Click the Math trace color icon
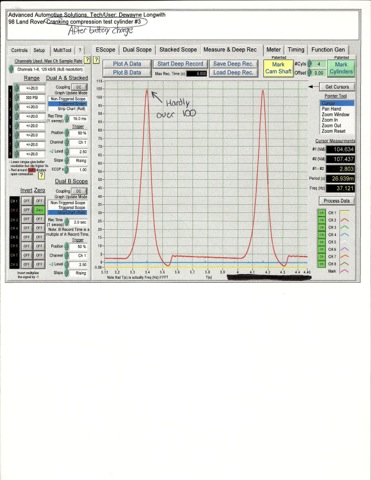371x480 pixels. click(344, 271)
